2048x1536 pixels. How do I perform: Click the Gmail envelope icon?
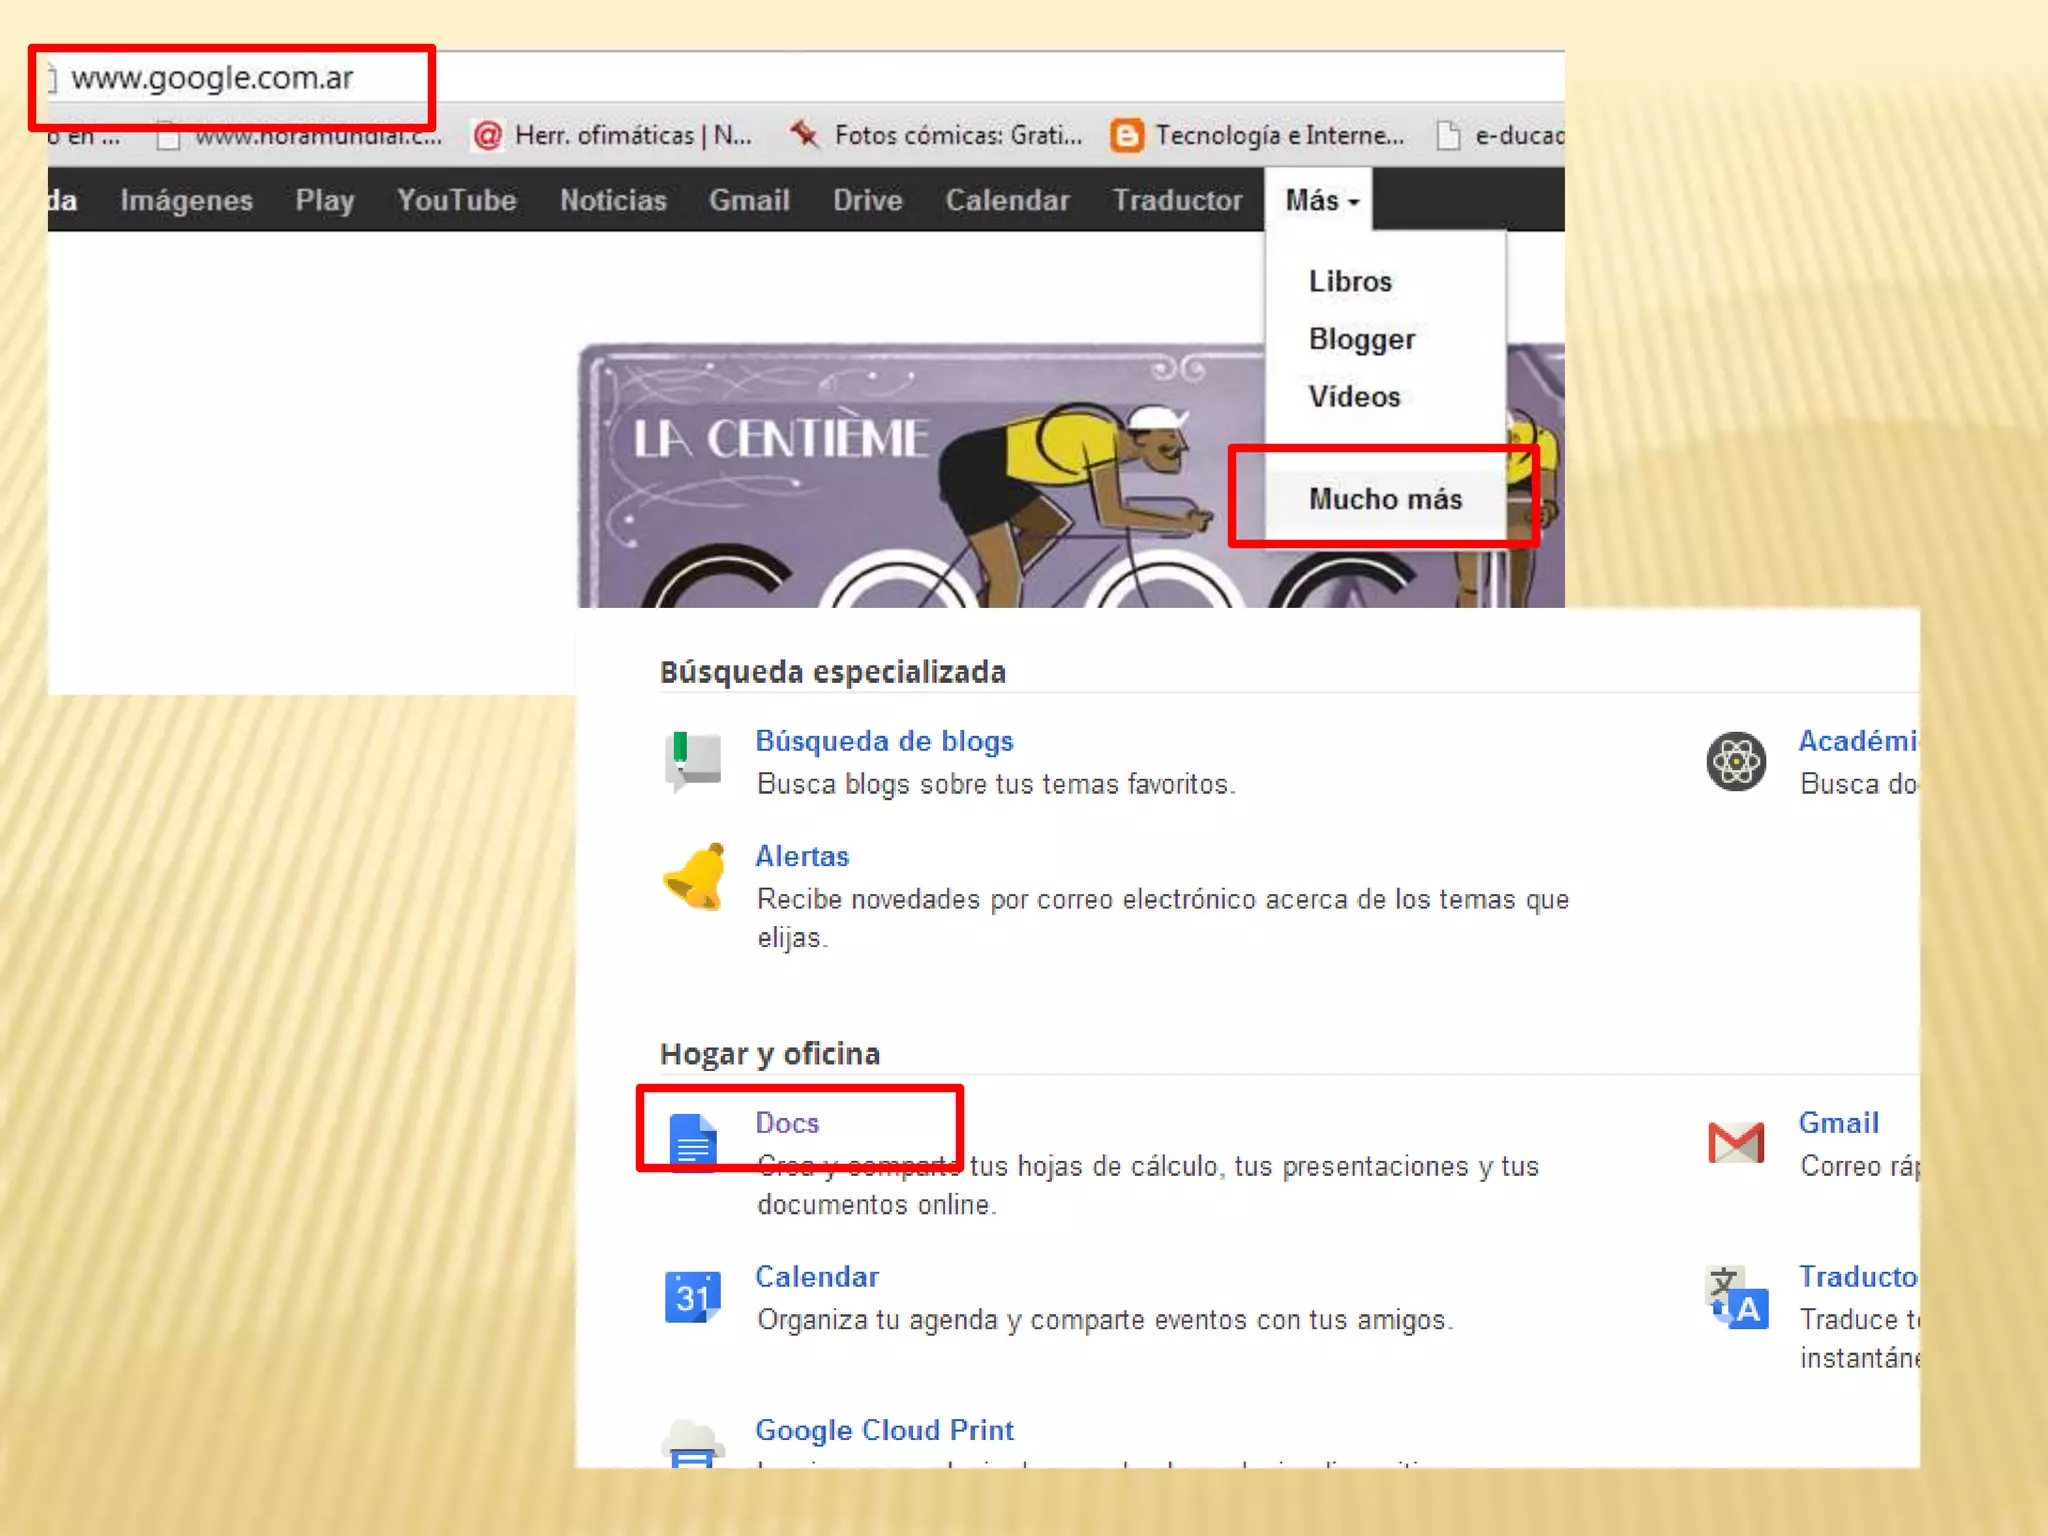pyautogui.click(x=1736, y=1142)
